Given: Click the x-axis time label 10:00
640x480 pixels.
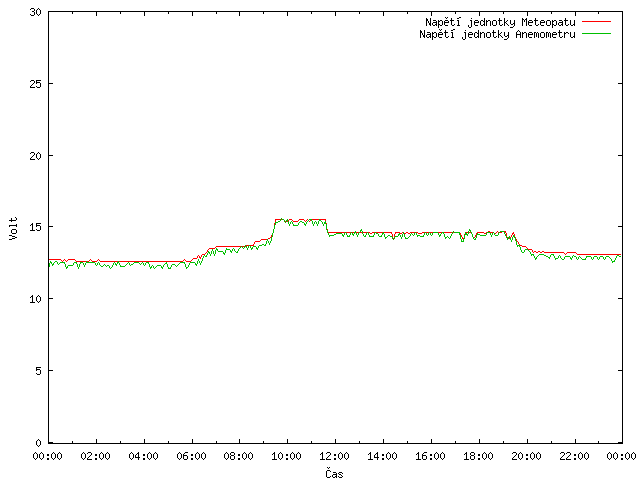Looking at the screenshot, I should [x=287, y=456].
